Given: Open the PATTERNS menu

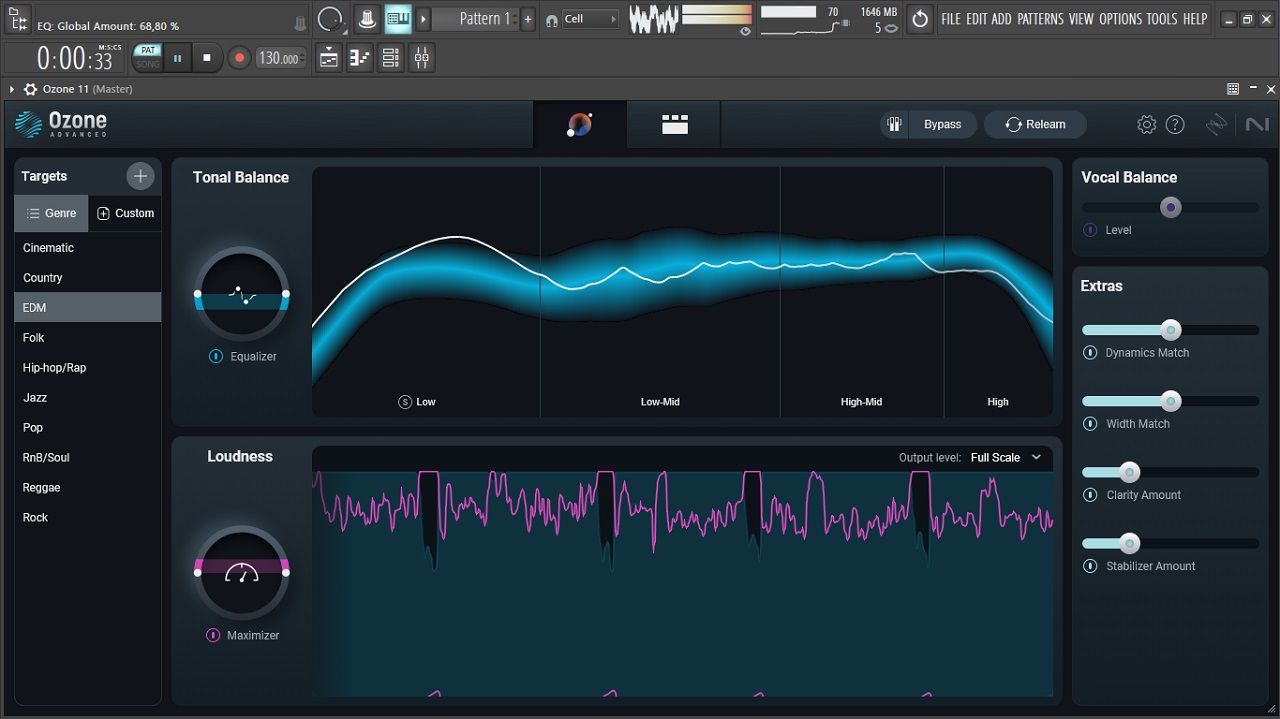Looking at the screenshot, I should point(1040,19).
